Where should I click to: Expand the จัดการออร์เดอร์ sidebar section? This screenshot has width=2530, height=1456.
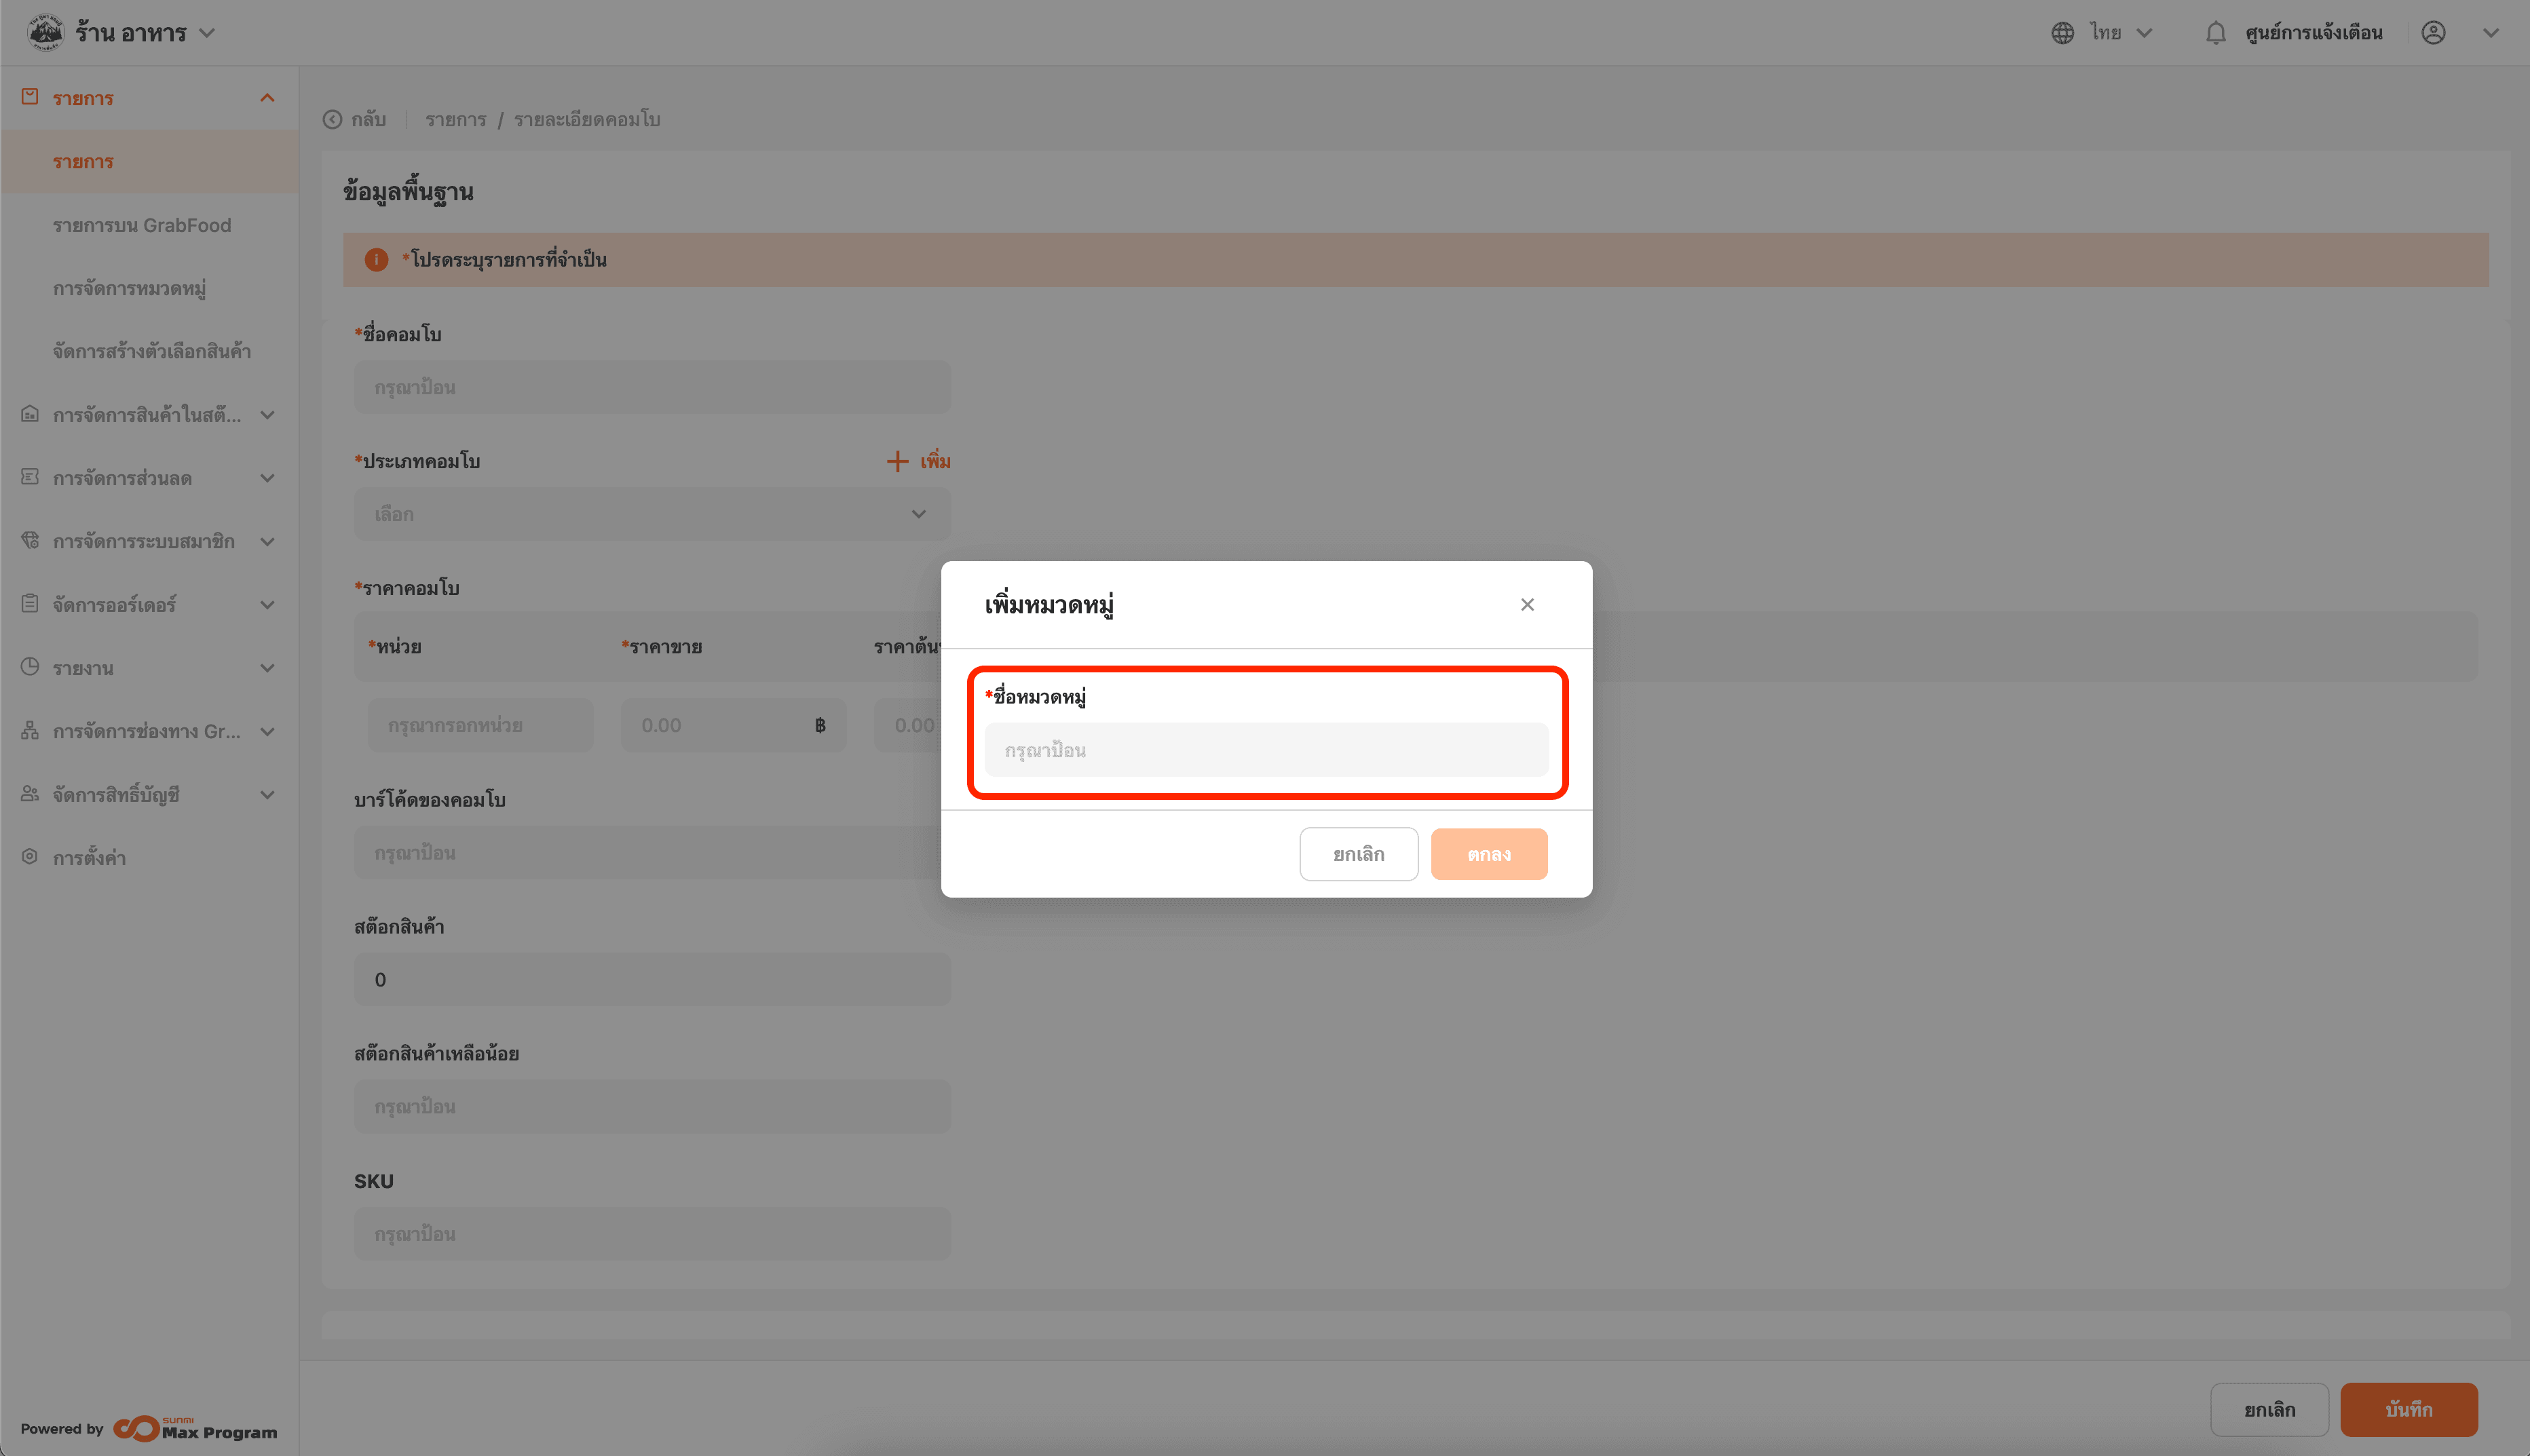(x=267, y=605)
